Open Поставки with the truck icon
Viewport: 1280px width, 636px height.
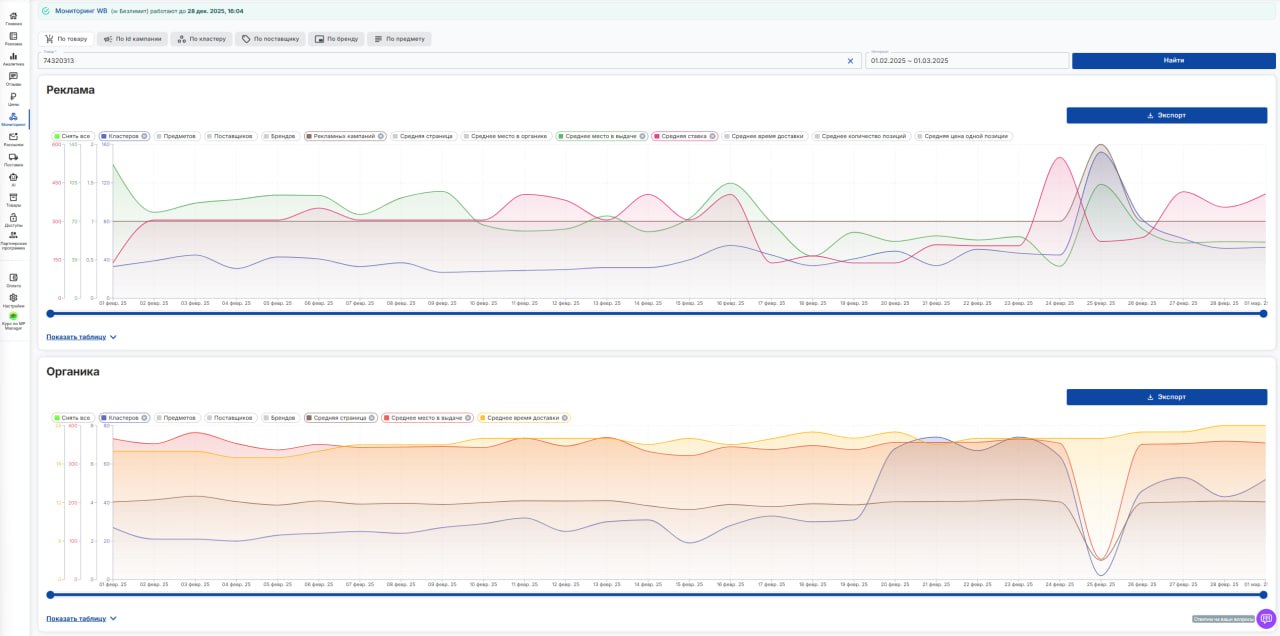tap(13, 159)
